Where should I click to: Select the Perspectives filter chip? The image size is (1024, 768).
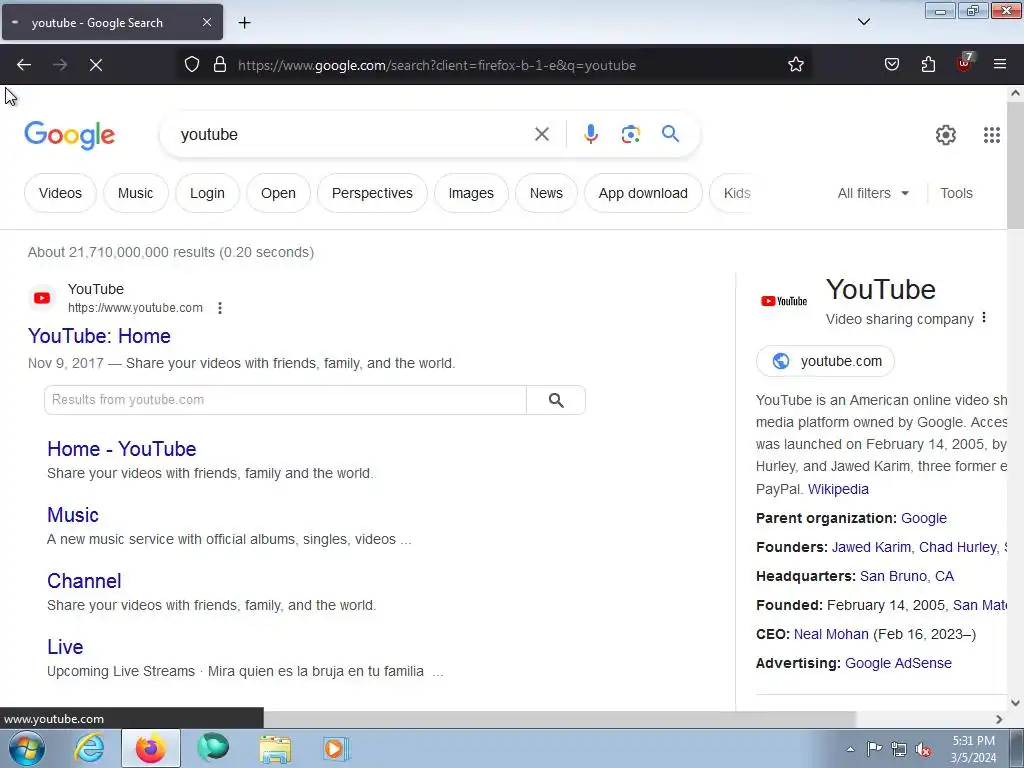(372, 193)
